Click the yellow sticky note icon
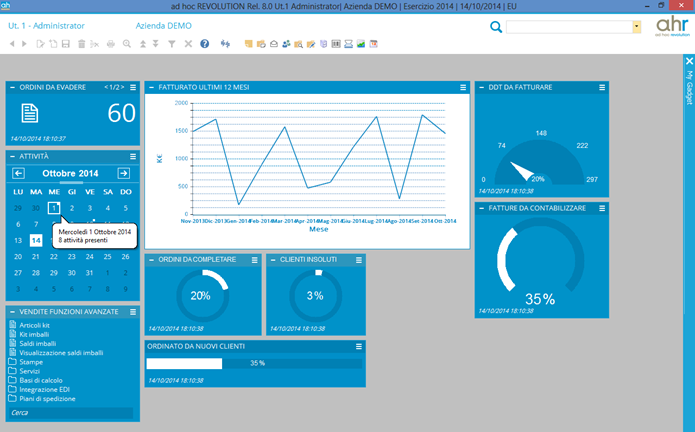Image resolution: width=695 pixels, height=432 pixels. coord(249,44)
